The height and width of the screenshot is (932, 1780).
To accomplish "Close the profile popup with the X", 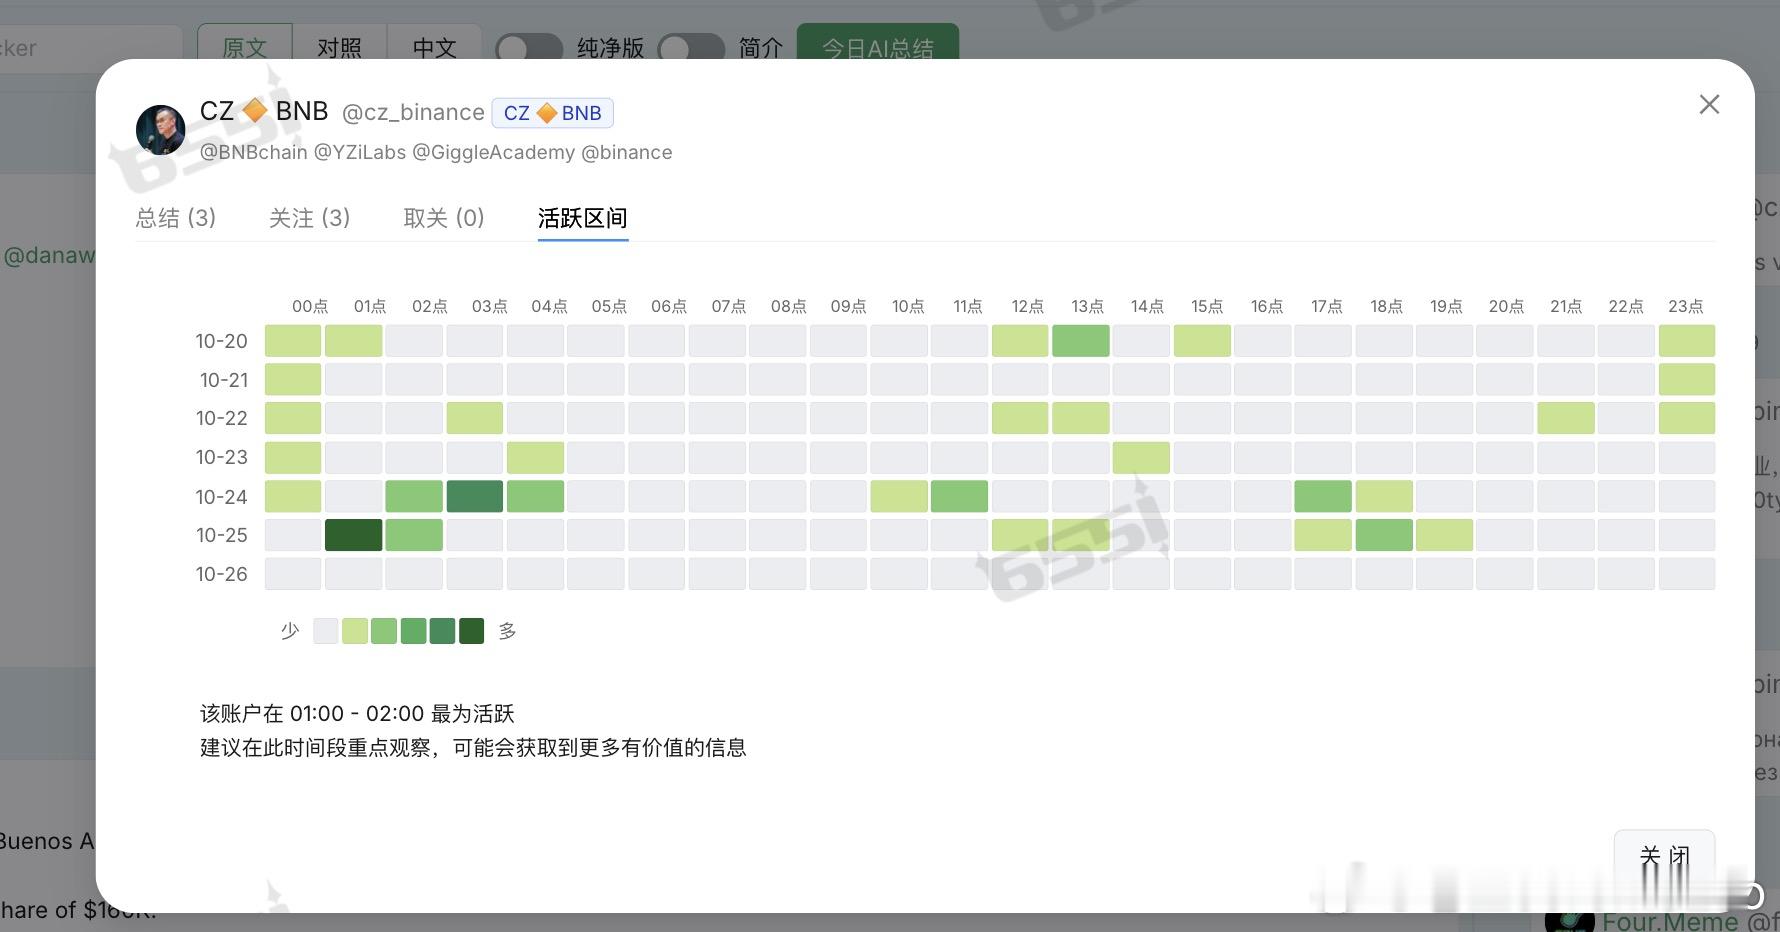I will pos(1709,104).
